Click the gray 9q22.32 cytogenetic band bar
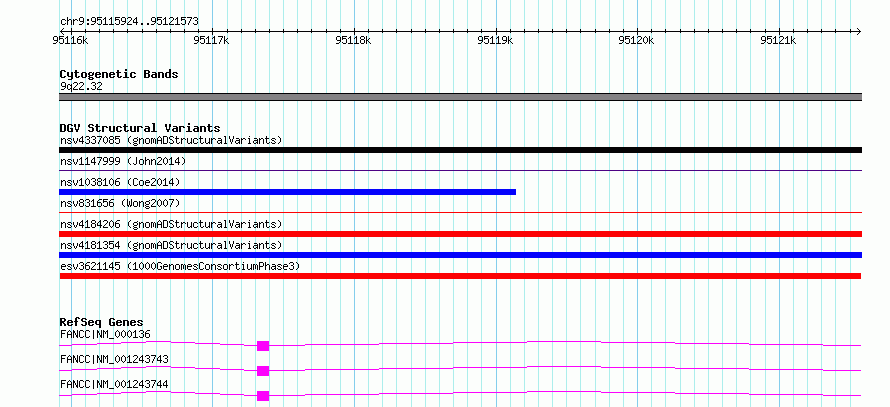The width and height of the screenshot is (890, 407). (460, 97)
